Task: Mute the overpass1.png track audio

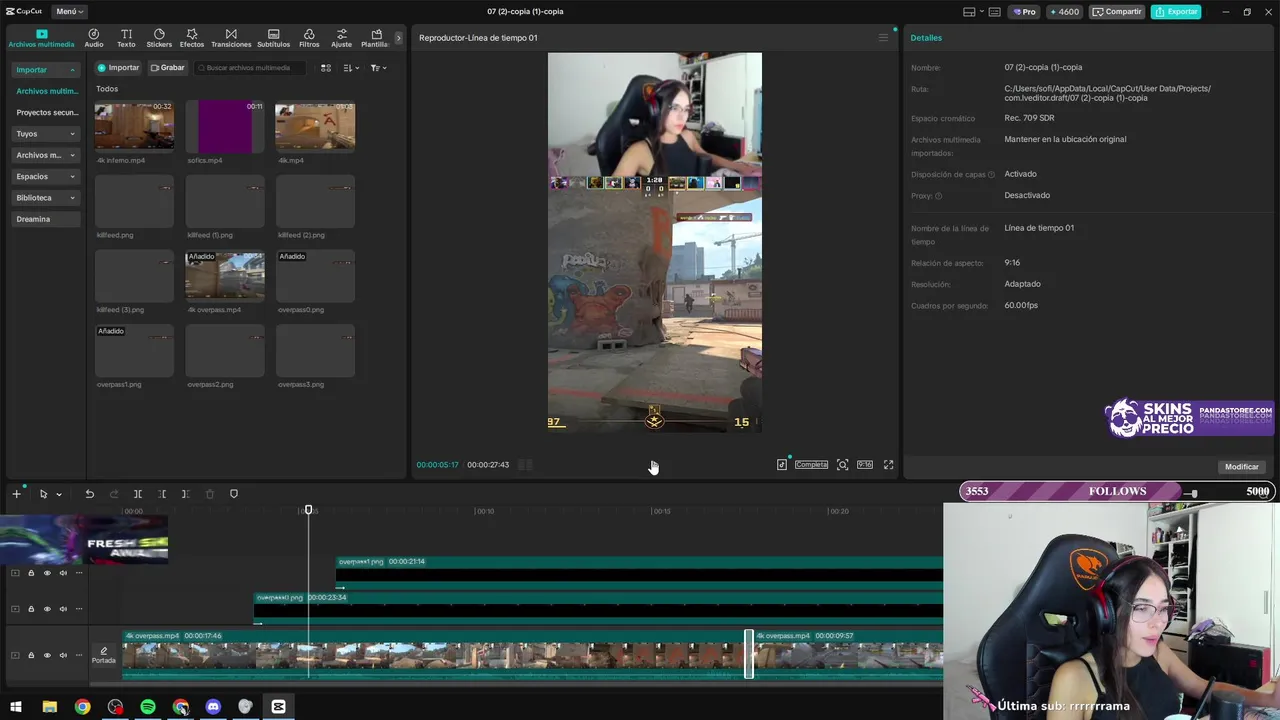Action: (x=63, y=573)
